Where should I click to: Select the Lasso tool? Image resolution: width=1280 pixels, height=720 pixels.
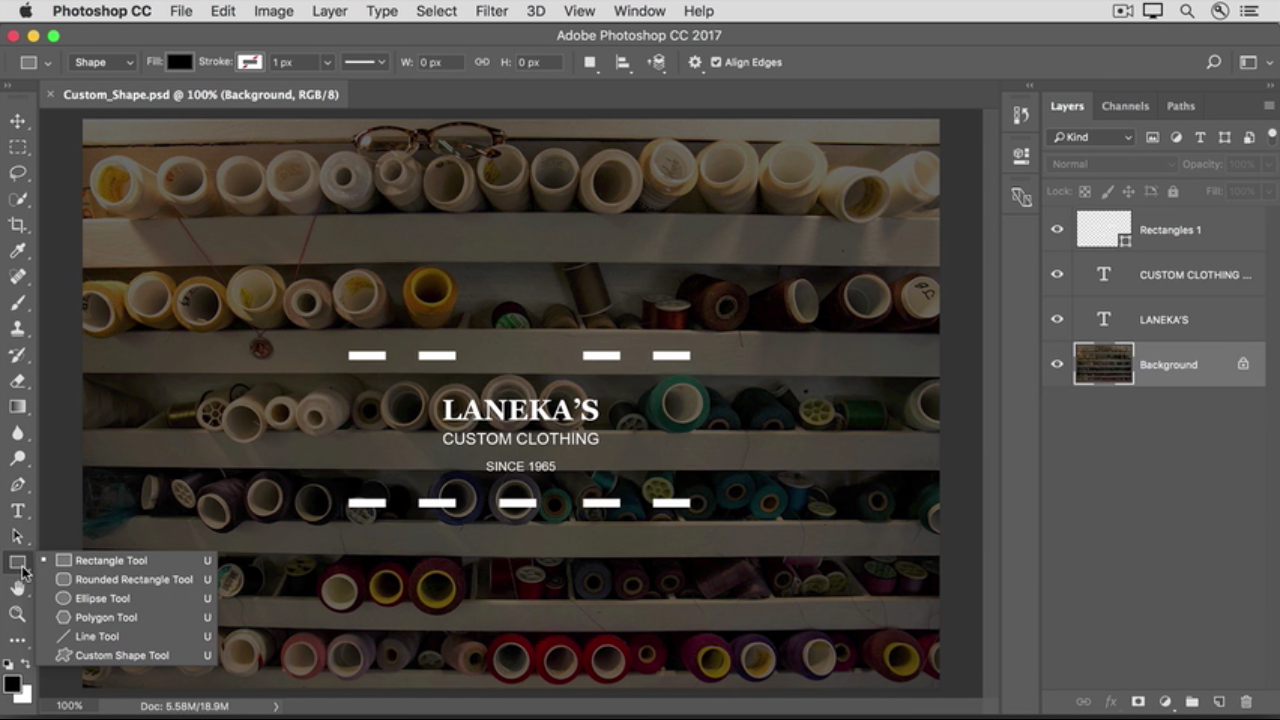point(18,173)
